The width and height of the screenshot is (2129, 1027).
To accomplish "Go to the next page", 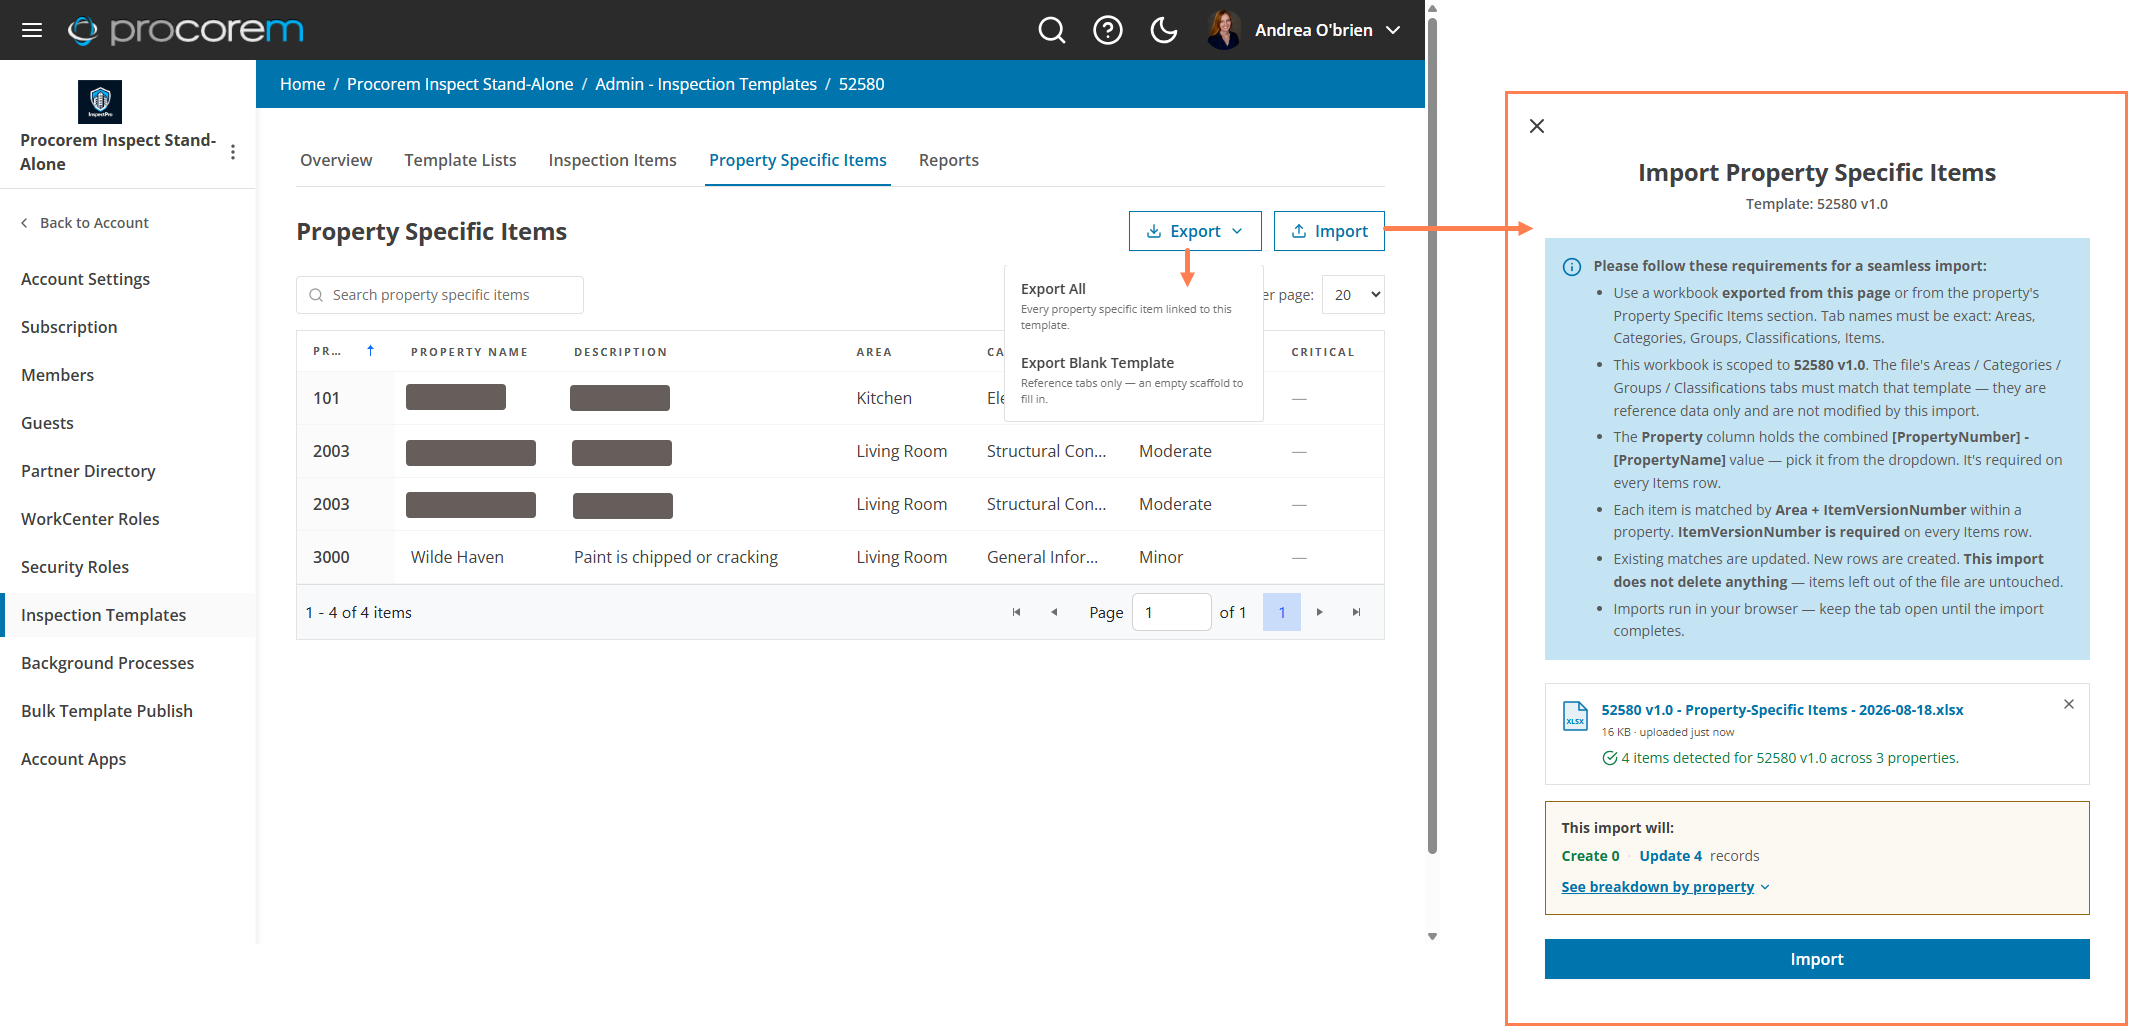I will tap(1319, 612).
